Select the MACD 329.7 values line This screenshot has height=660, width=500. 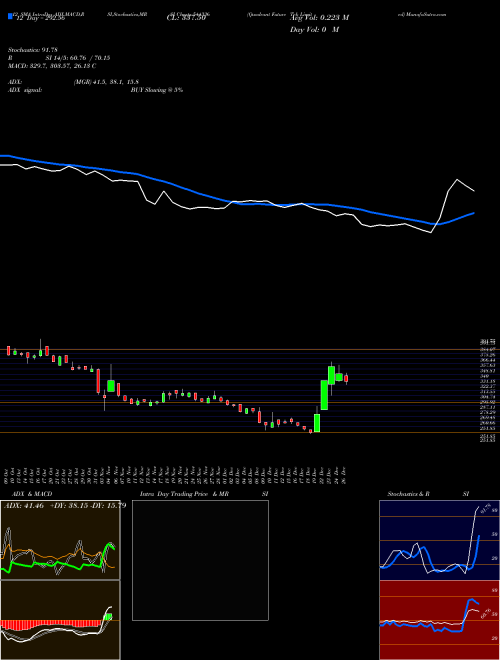click(x=52, y=66)
